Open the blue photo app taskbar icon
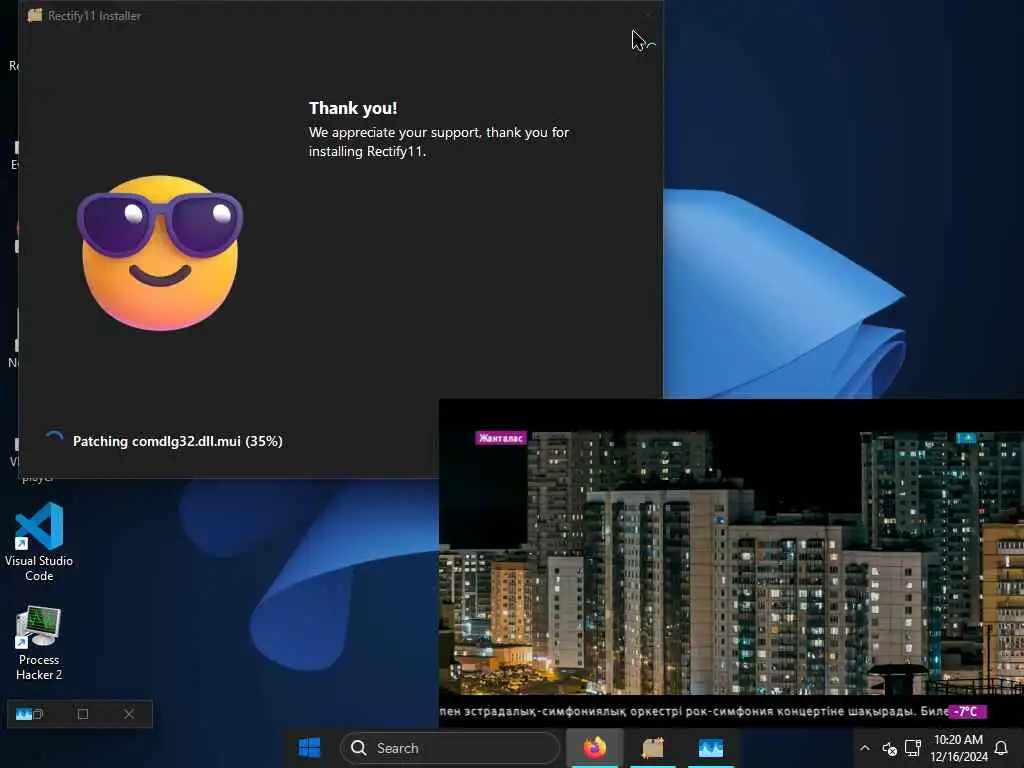 point(711,748)
